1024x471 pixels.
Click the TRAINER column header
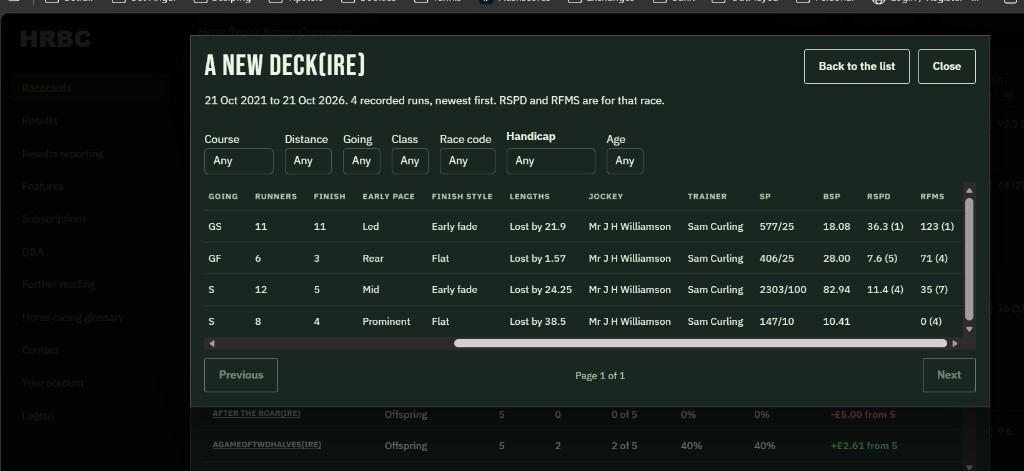pyautogui.click(x=707, y=196)
